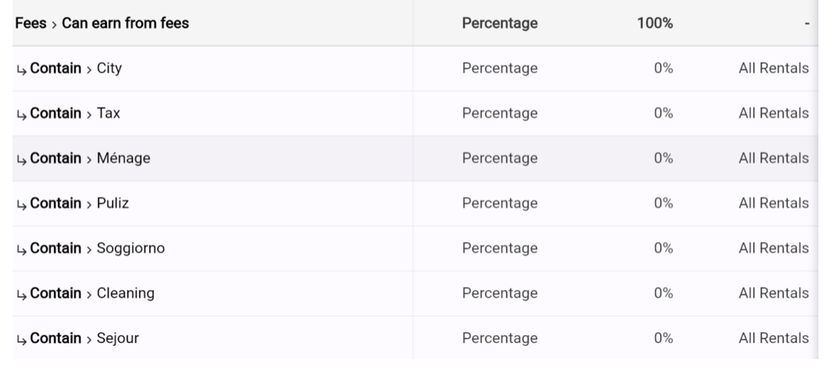Click the indent arrow icon on Ménage row

(21, 159)
